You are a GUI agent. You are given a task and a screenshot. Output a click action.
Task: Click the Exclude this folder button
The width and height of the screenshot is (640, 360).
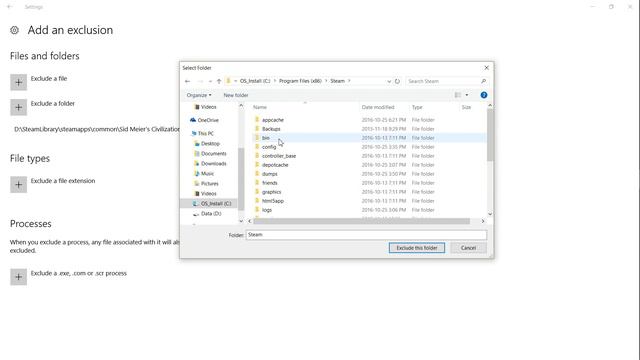coord(417,248)
